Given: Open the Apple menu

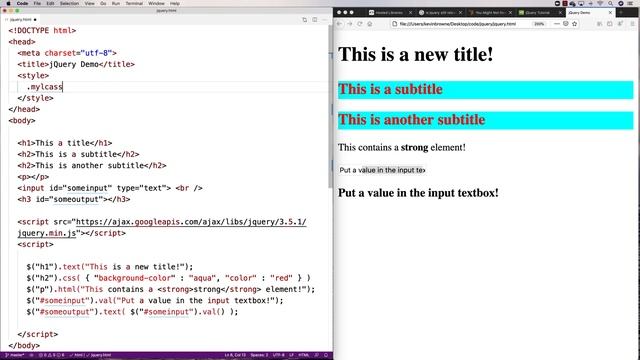Looking at the screenshot, I should click(8, 3).
